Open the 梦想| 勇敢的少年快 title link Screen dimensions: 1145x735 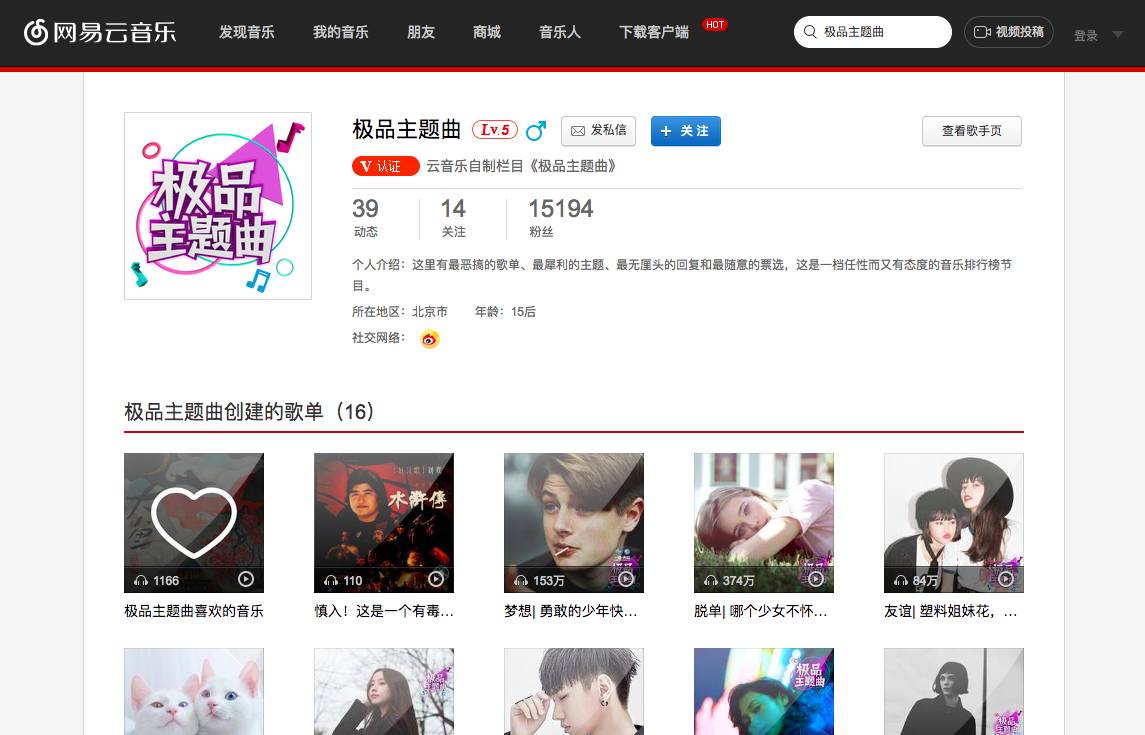(x=570, y=611)
